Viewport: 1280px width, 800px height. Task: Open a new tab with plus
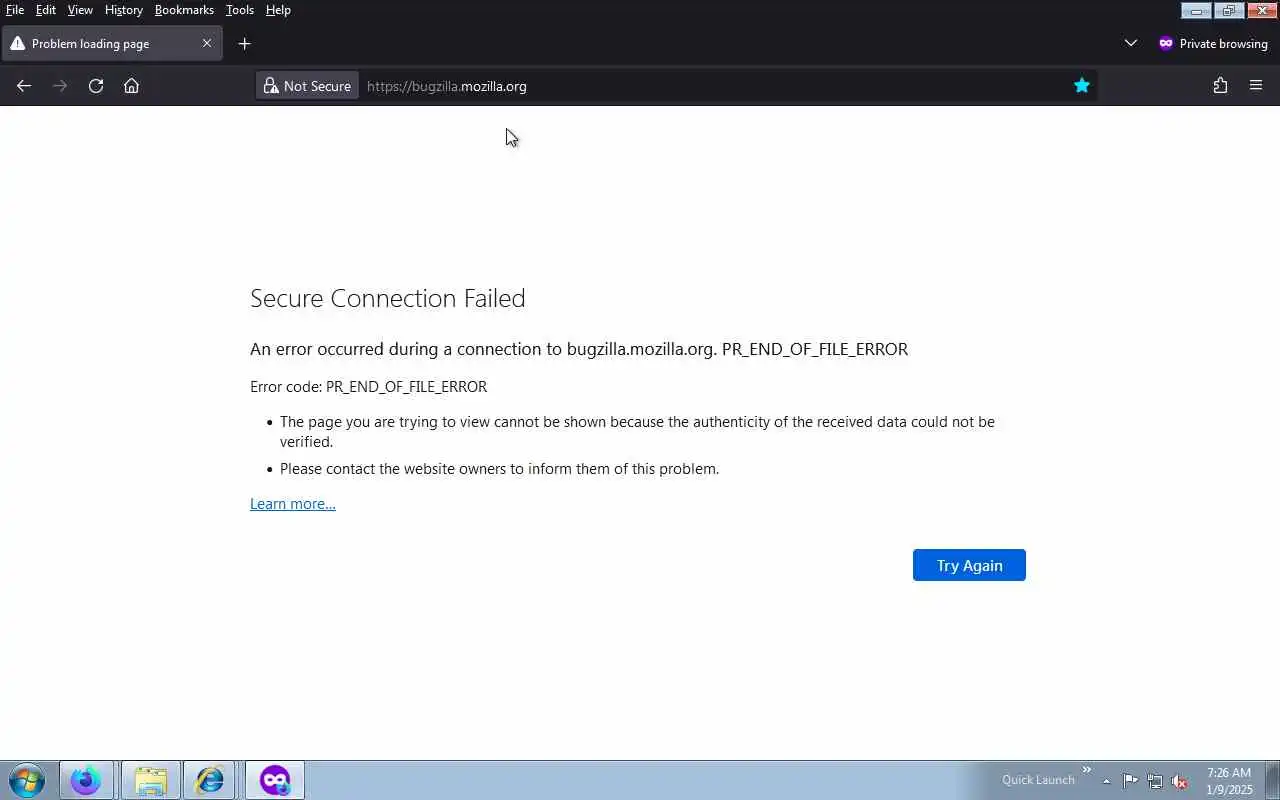tap(244, 44)
